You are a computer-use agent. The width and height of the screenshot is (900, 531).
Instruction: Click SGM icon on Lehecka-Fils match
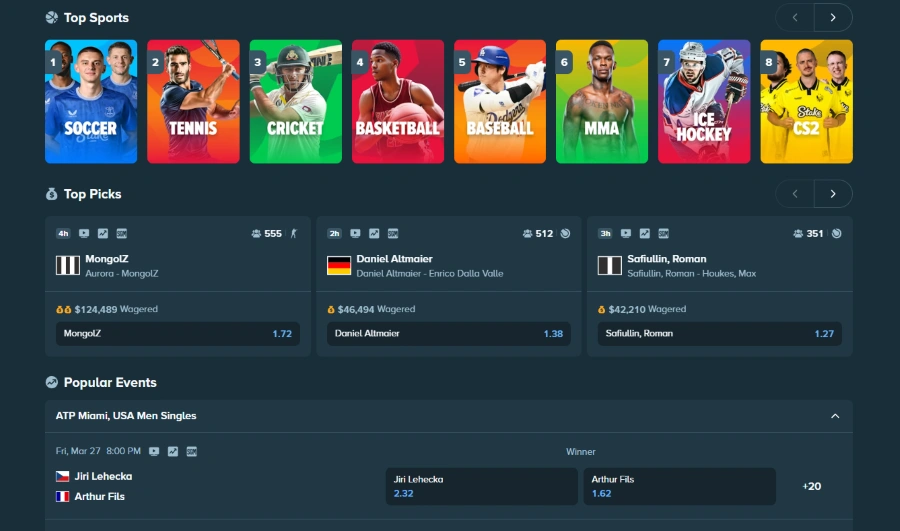tap(192, 452)
